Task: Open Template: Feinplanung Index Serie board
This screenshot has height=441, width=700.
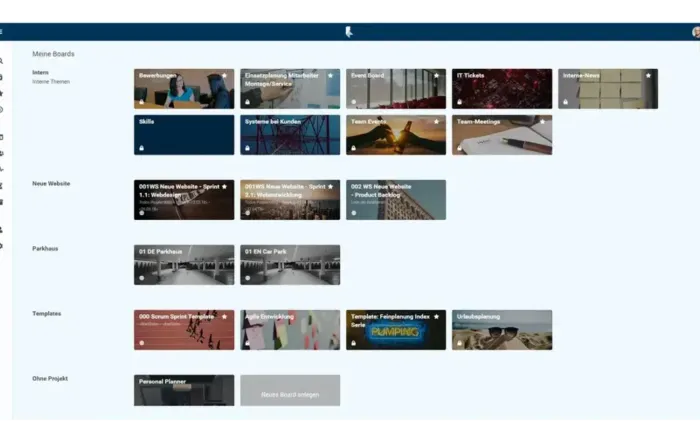Action: 396,330
